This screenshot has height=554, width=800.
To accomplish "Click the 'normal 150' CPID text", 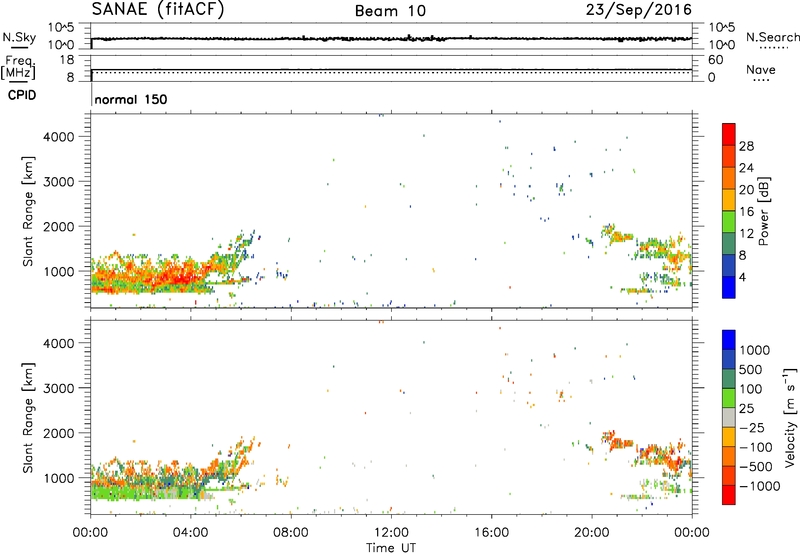I will 131,99.
